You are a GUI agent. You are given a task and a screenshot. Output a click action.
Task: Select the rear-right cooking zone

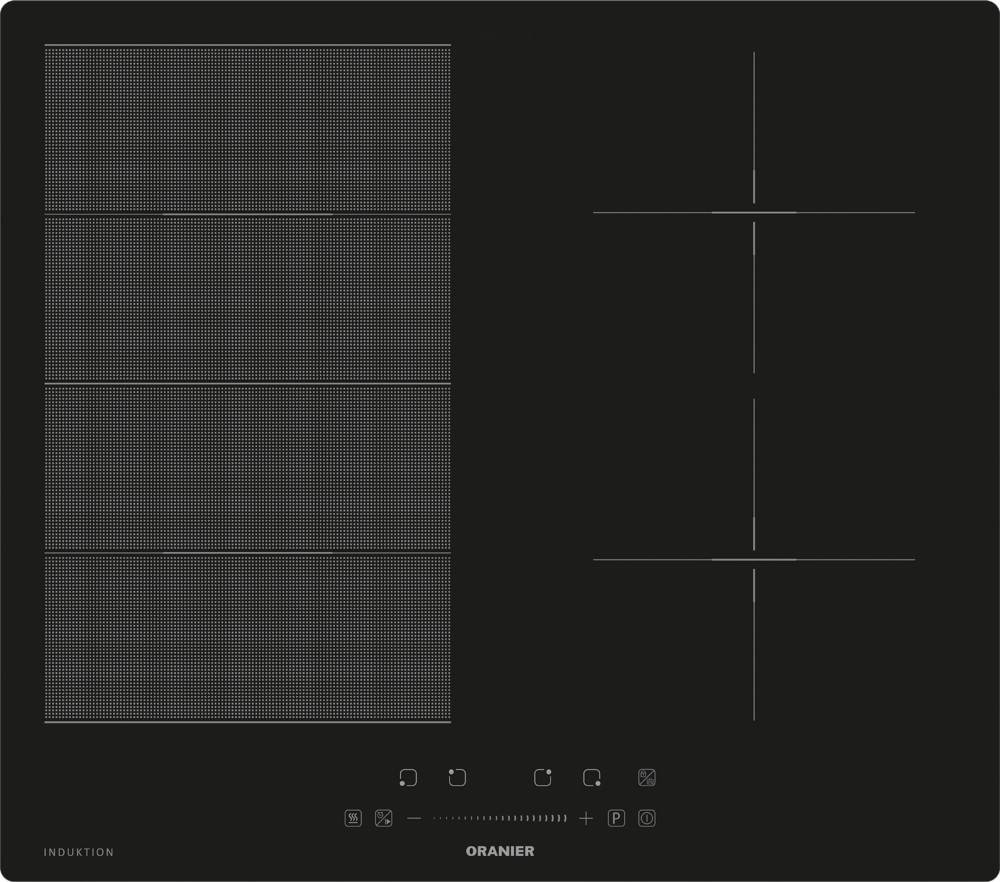543,778
